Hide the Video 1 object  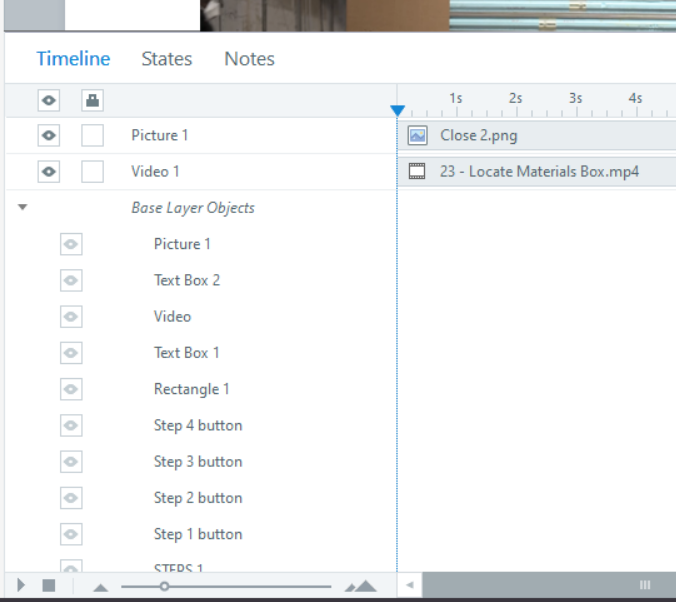click(x=49, y=172)
